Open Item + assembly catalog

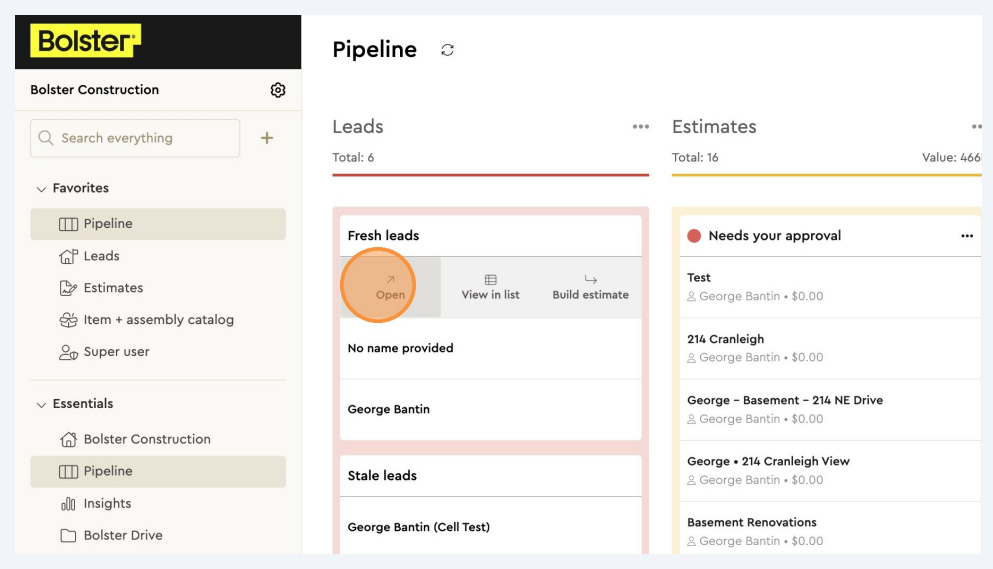pos(158,320)
